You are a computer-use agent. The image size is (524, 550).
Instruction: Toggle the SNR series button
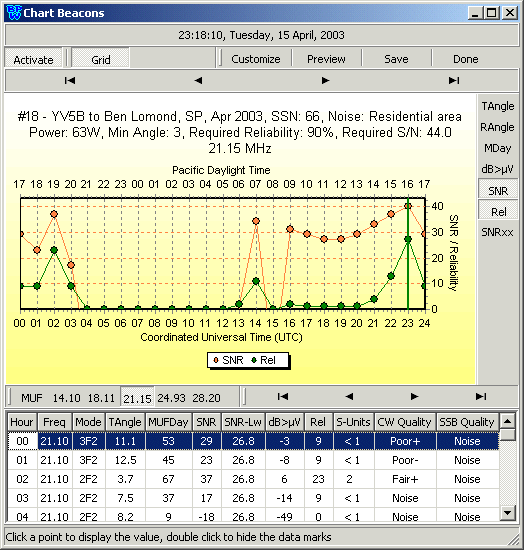coord(498,190)
